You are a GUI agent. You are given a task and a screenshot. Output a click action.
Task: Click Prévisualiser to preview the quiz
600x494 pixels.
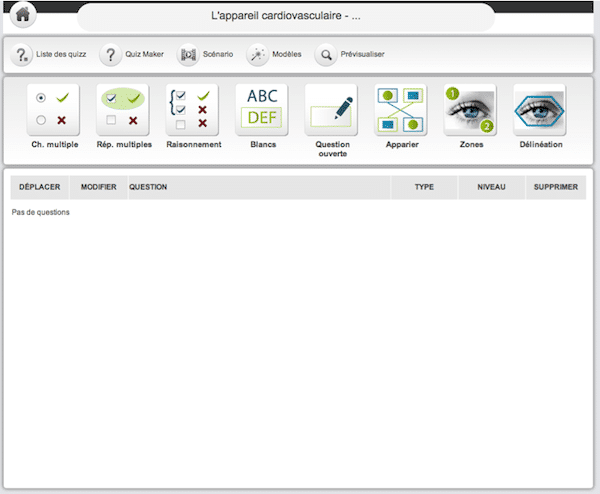click(x=350, y=54)
